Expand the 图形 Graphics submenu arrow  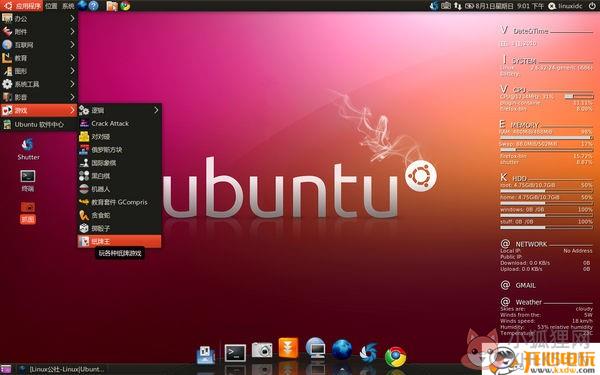(x=72, y=71)
